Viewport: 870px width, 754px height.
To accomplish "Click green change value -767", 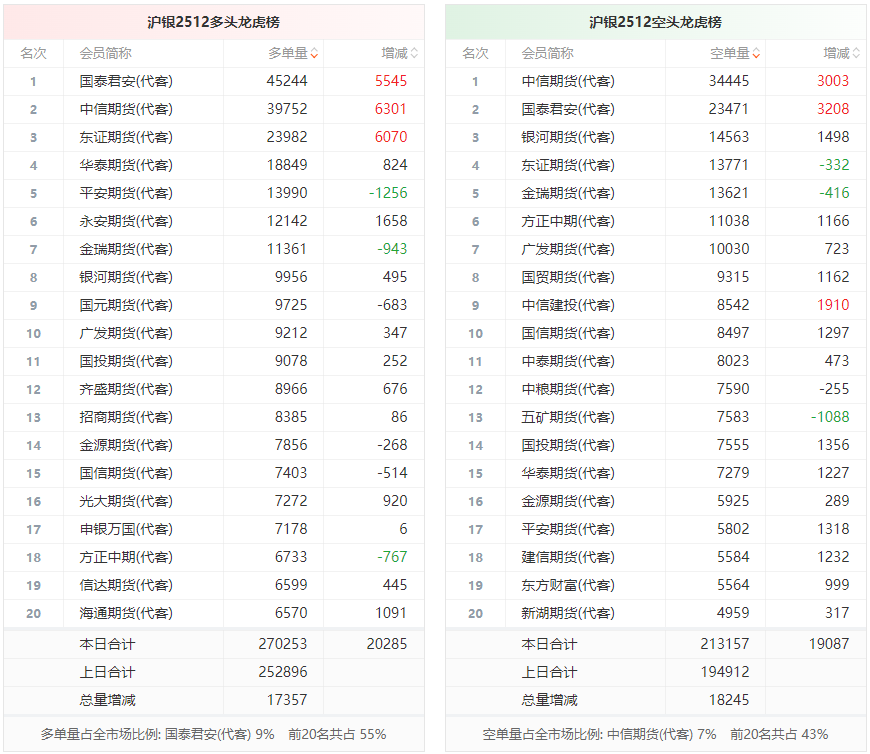I will [392, 556].
